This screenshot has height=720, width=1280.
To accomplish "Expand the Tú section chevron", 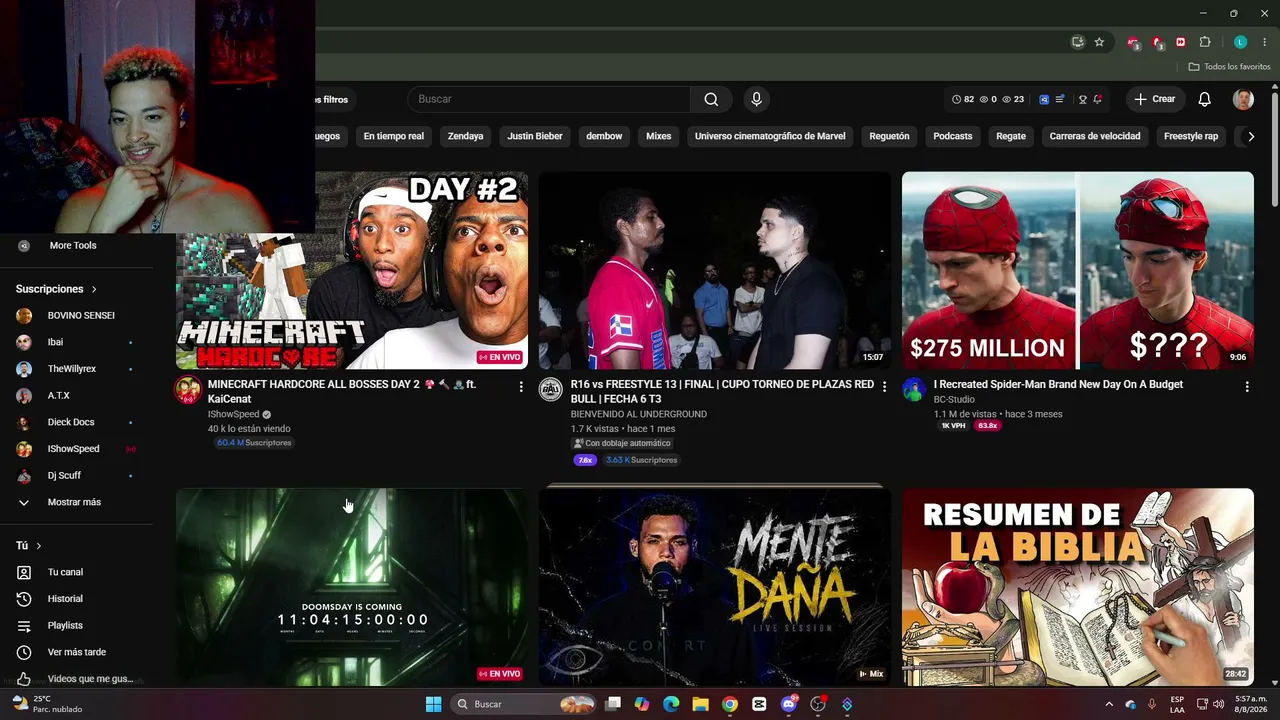I will point(39,546).
